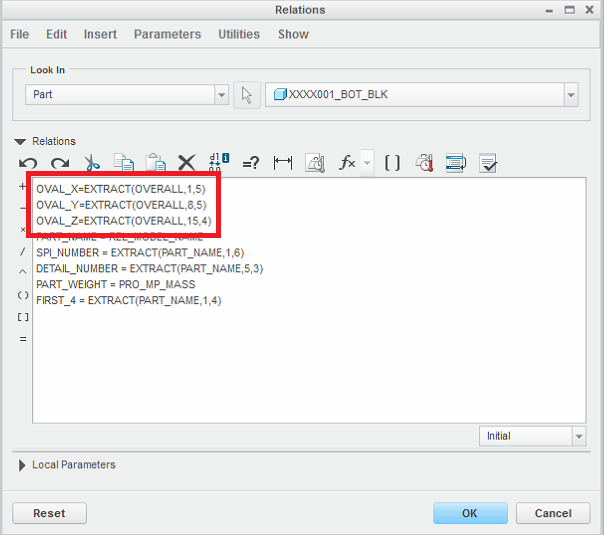Insert function with fx icon
This screenshot has height=535, width=604.
(x=347, y=163)
